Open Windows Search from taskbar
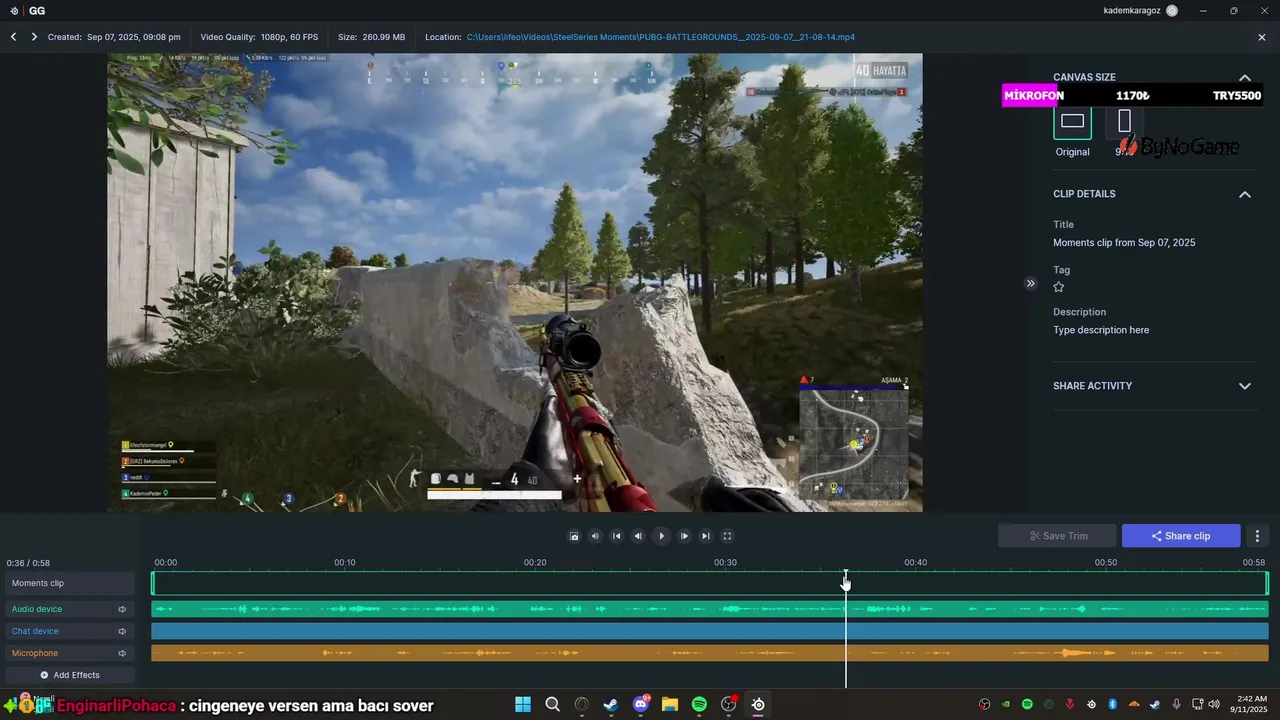The height and width of the screenshot is (720, 1280). pyautogui.click(x=552, y=705)
